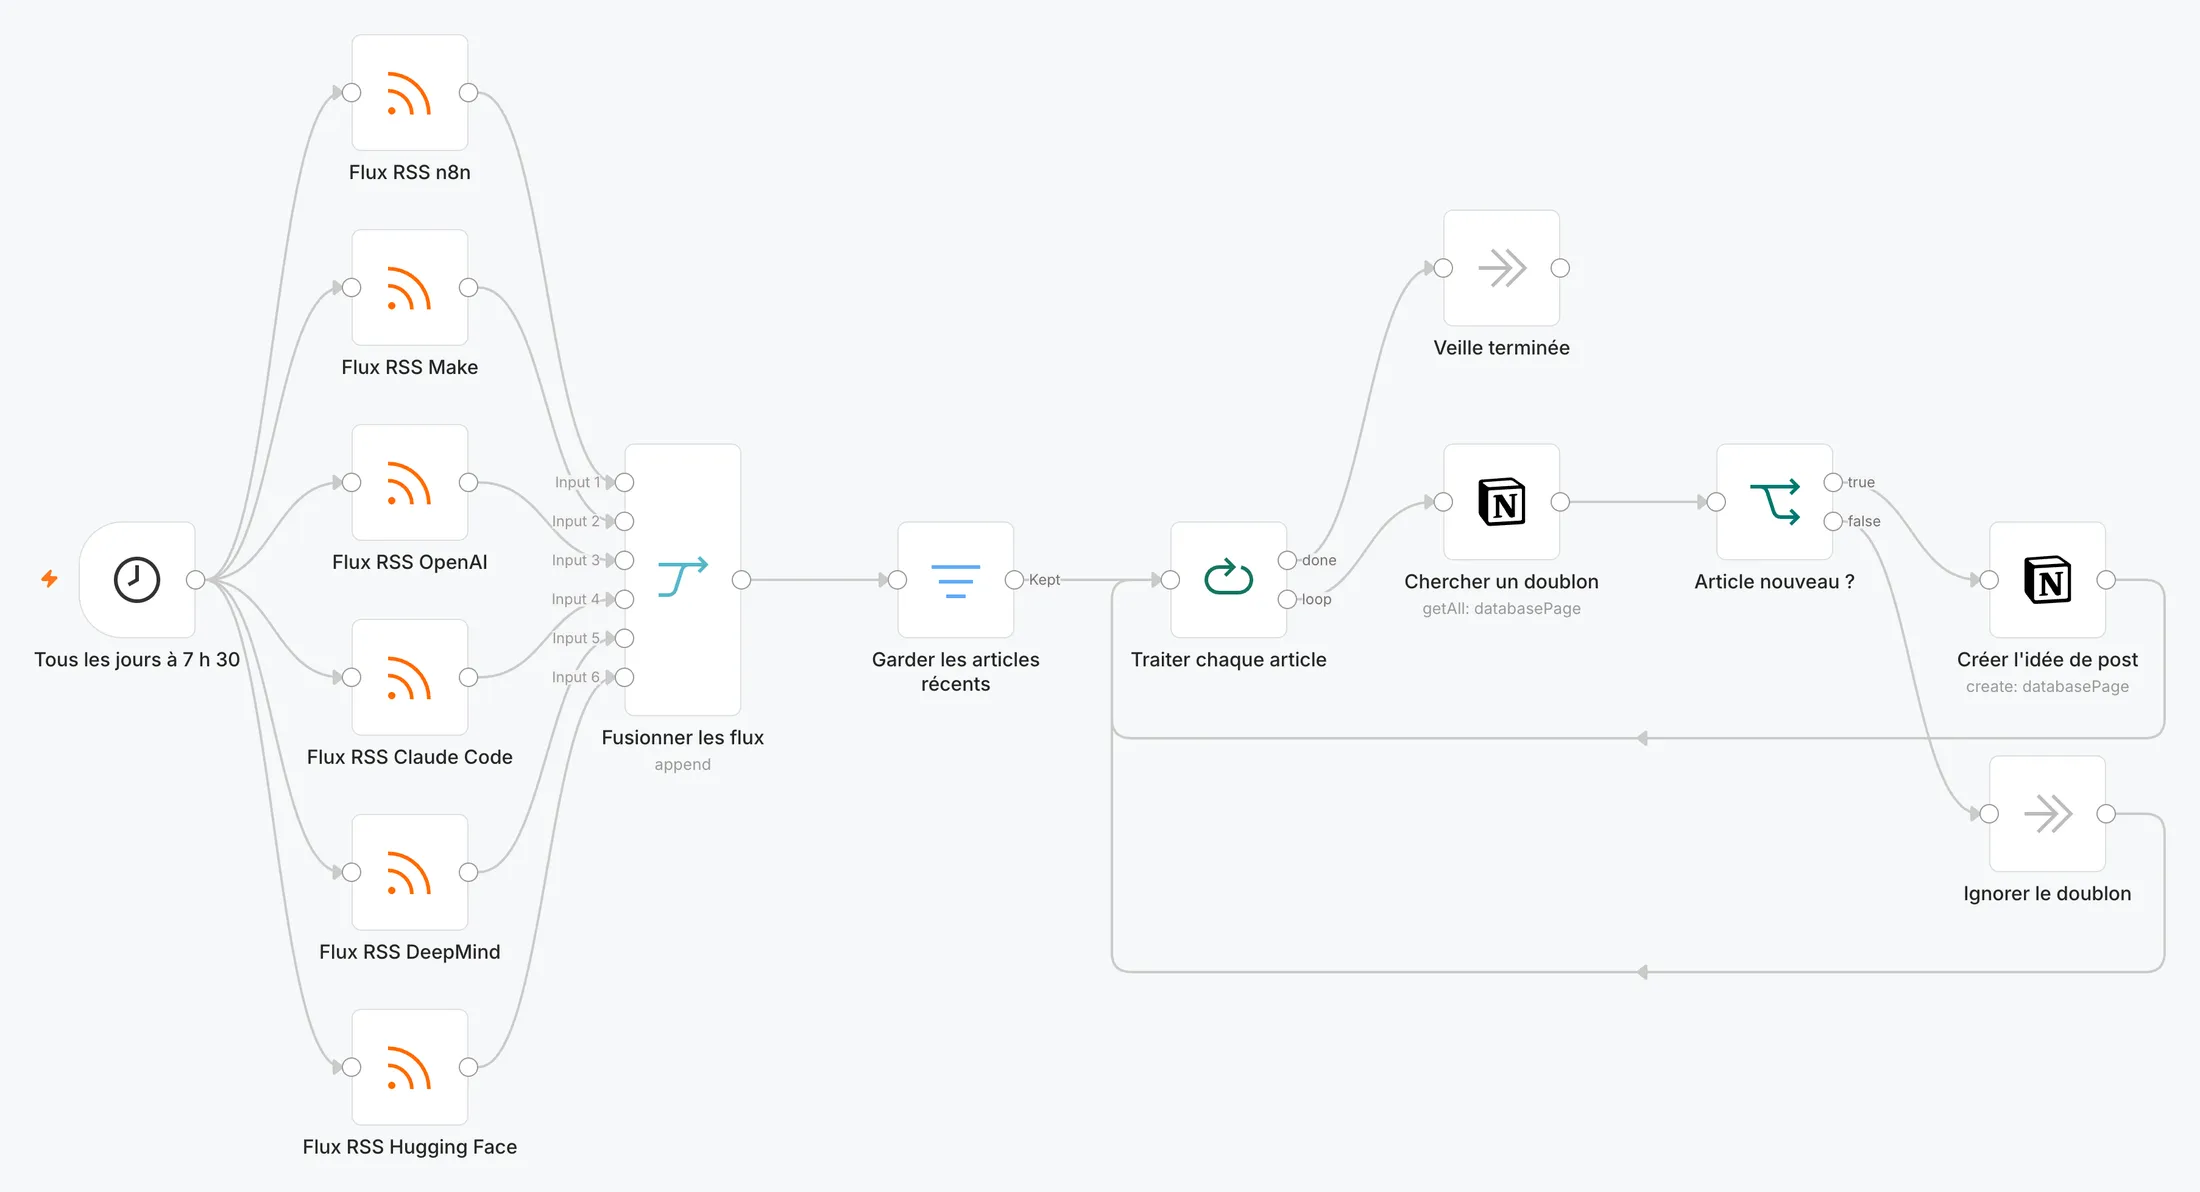Click the done output of the loop node

tap(1287, 561)
